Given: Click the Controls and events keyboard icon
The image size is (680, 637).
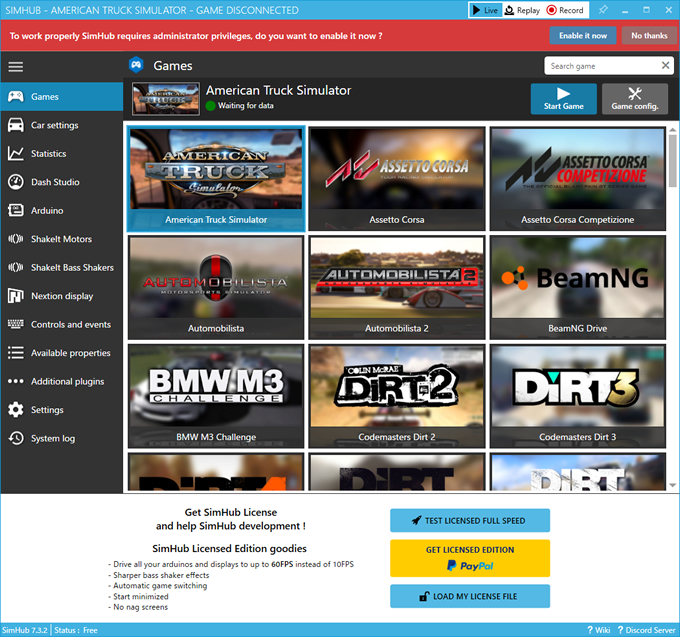Looking at the screenshot, I should tap(16, 324).
